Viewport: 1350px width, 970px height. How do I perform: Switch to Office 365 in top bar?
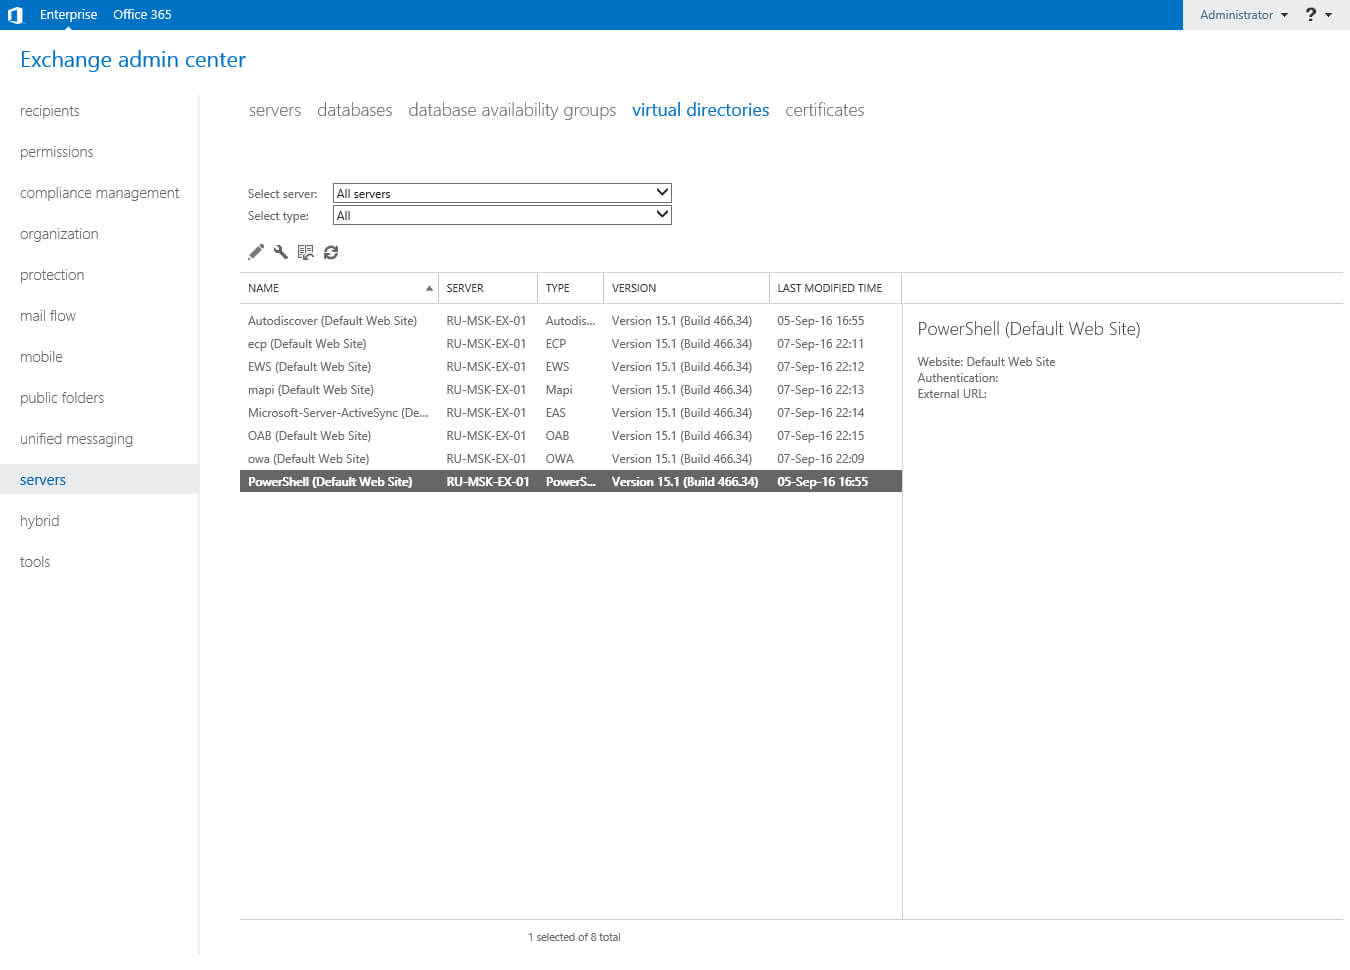click(x=142, y=15)
